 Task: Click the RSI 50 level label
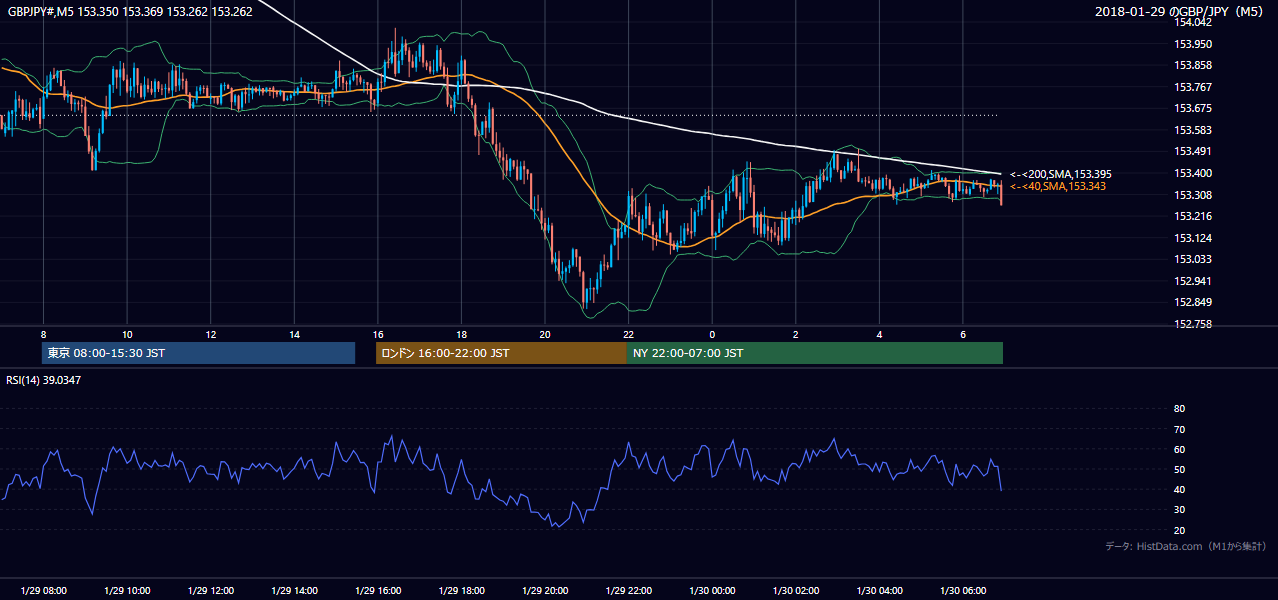pyautogui.click(x=1179, y=469)
